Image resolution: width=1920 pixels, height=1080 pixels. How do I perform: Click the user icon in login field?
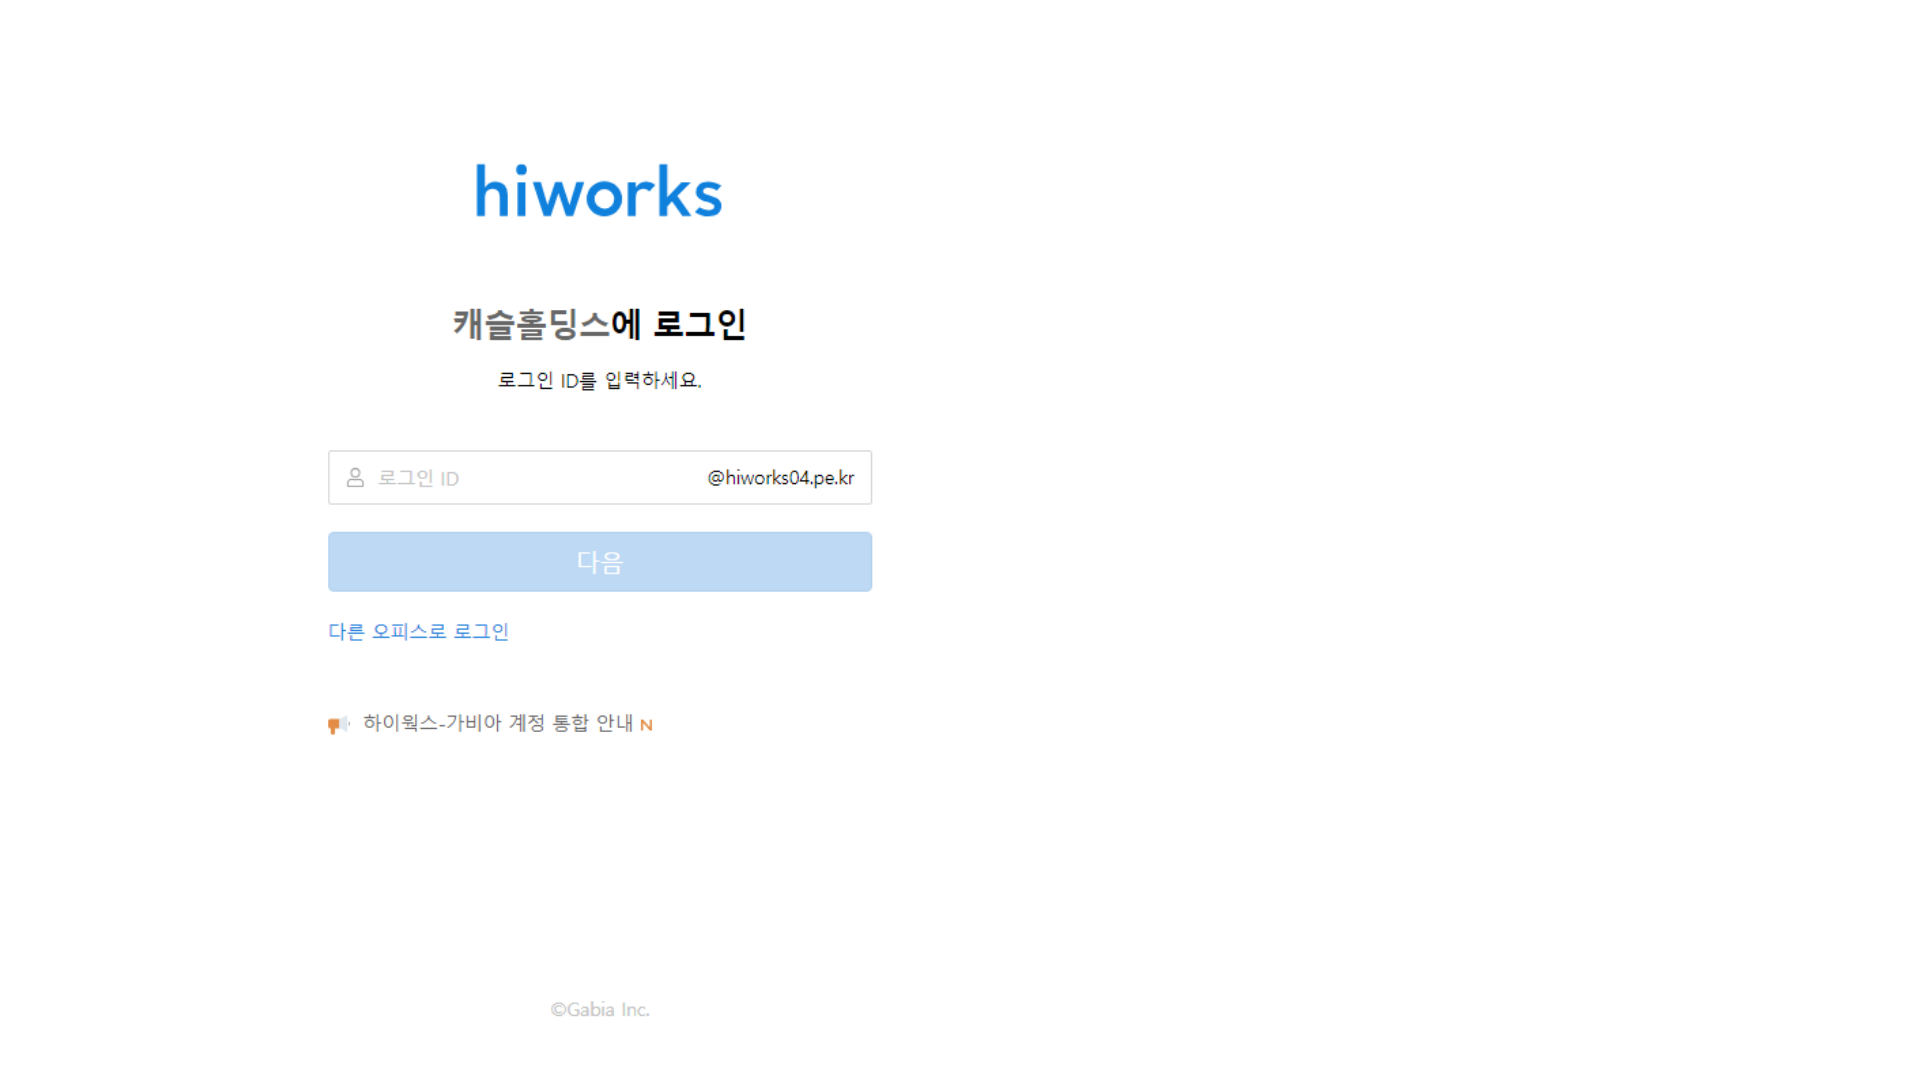click(x=355, y=478)
